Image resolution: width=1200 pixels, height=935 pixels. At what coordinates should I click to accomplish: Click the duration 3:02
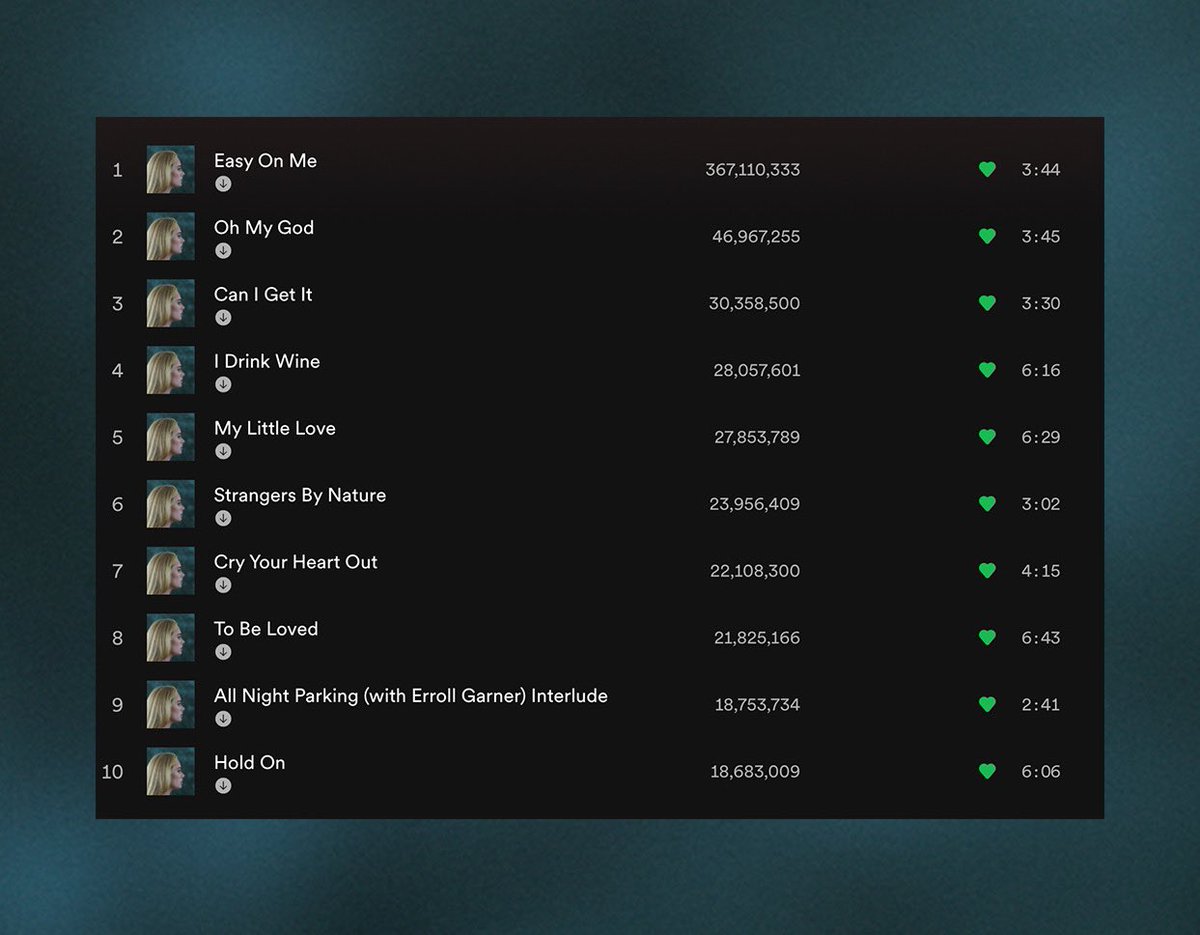1041,504
